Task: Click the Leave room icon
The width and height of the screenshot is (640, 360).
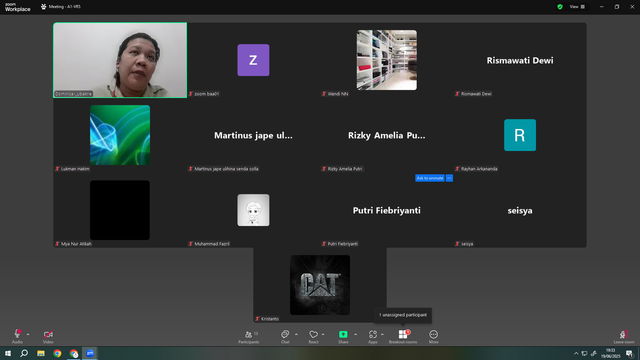Action: 623,334
